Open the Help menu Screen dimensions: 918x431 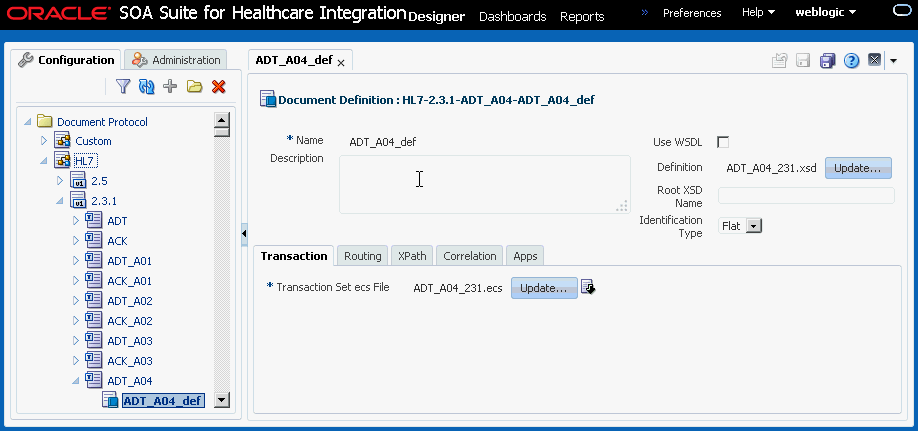point(758,12)
